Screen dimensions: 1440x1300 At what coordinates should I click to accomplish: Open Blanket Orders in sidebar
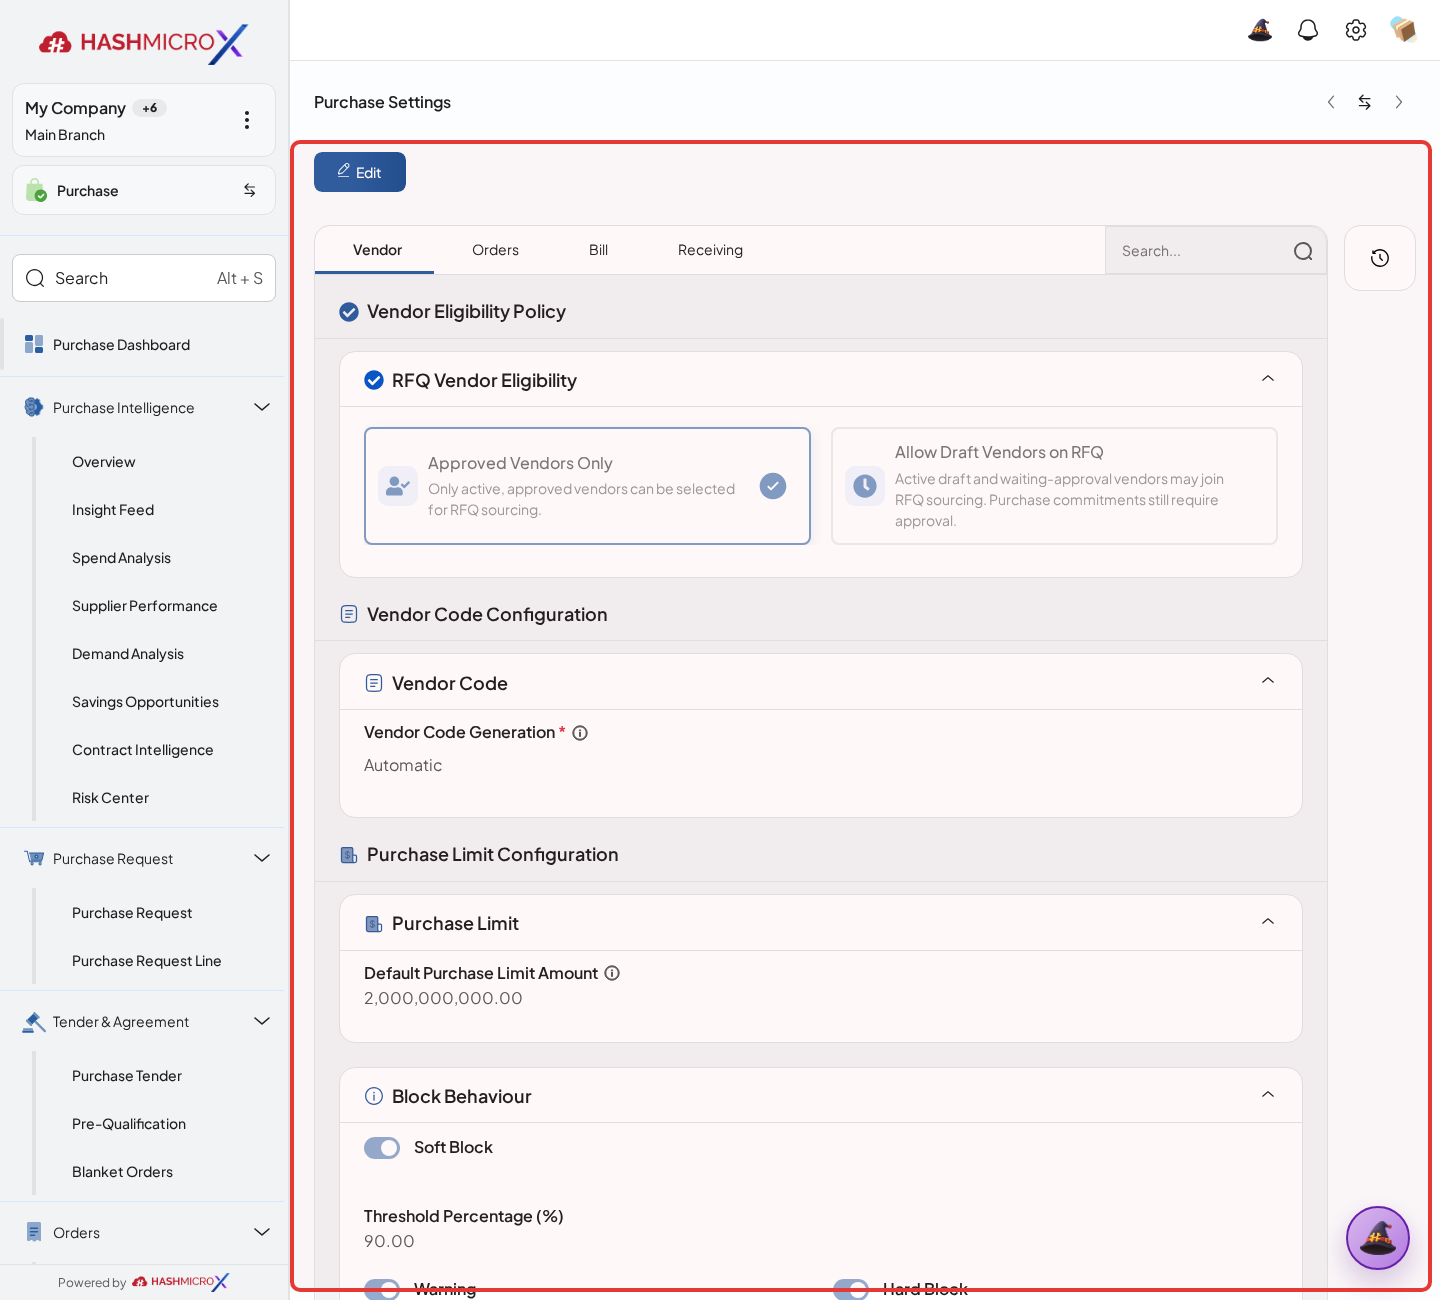point(122,1172)
